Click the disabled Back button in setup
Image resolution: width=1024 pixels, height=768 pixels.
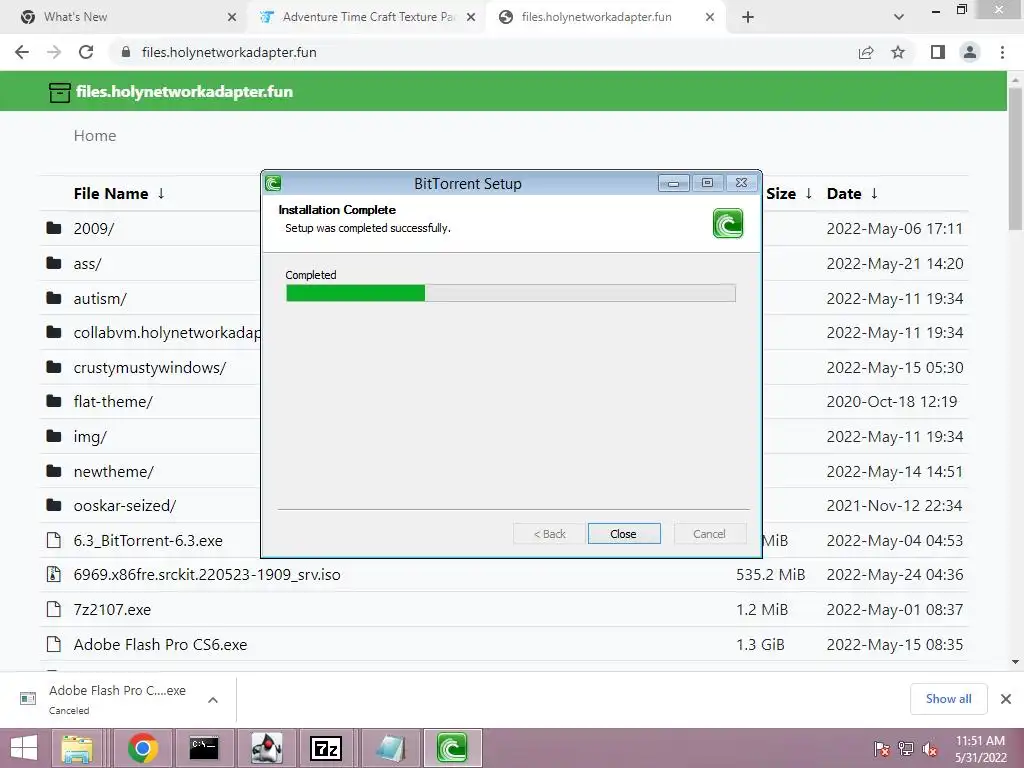tap(550, 534)
